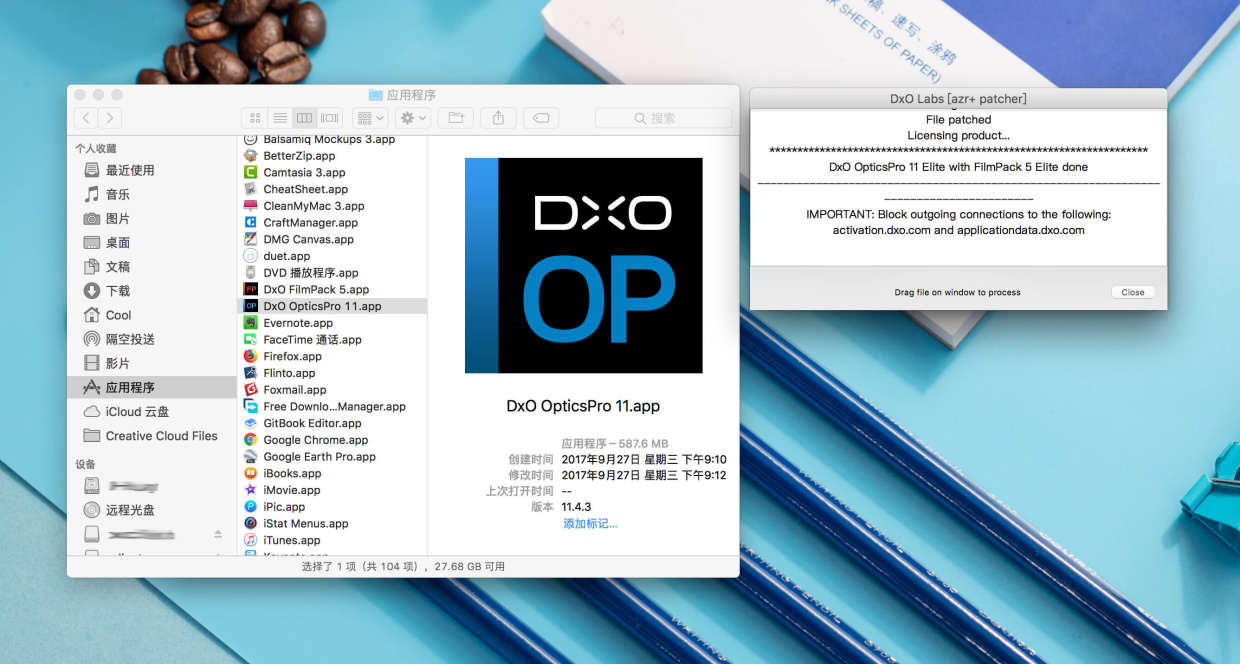
Task: Select the CheatSheet.app icon
Action: [x=251, y=189]
